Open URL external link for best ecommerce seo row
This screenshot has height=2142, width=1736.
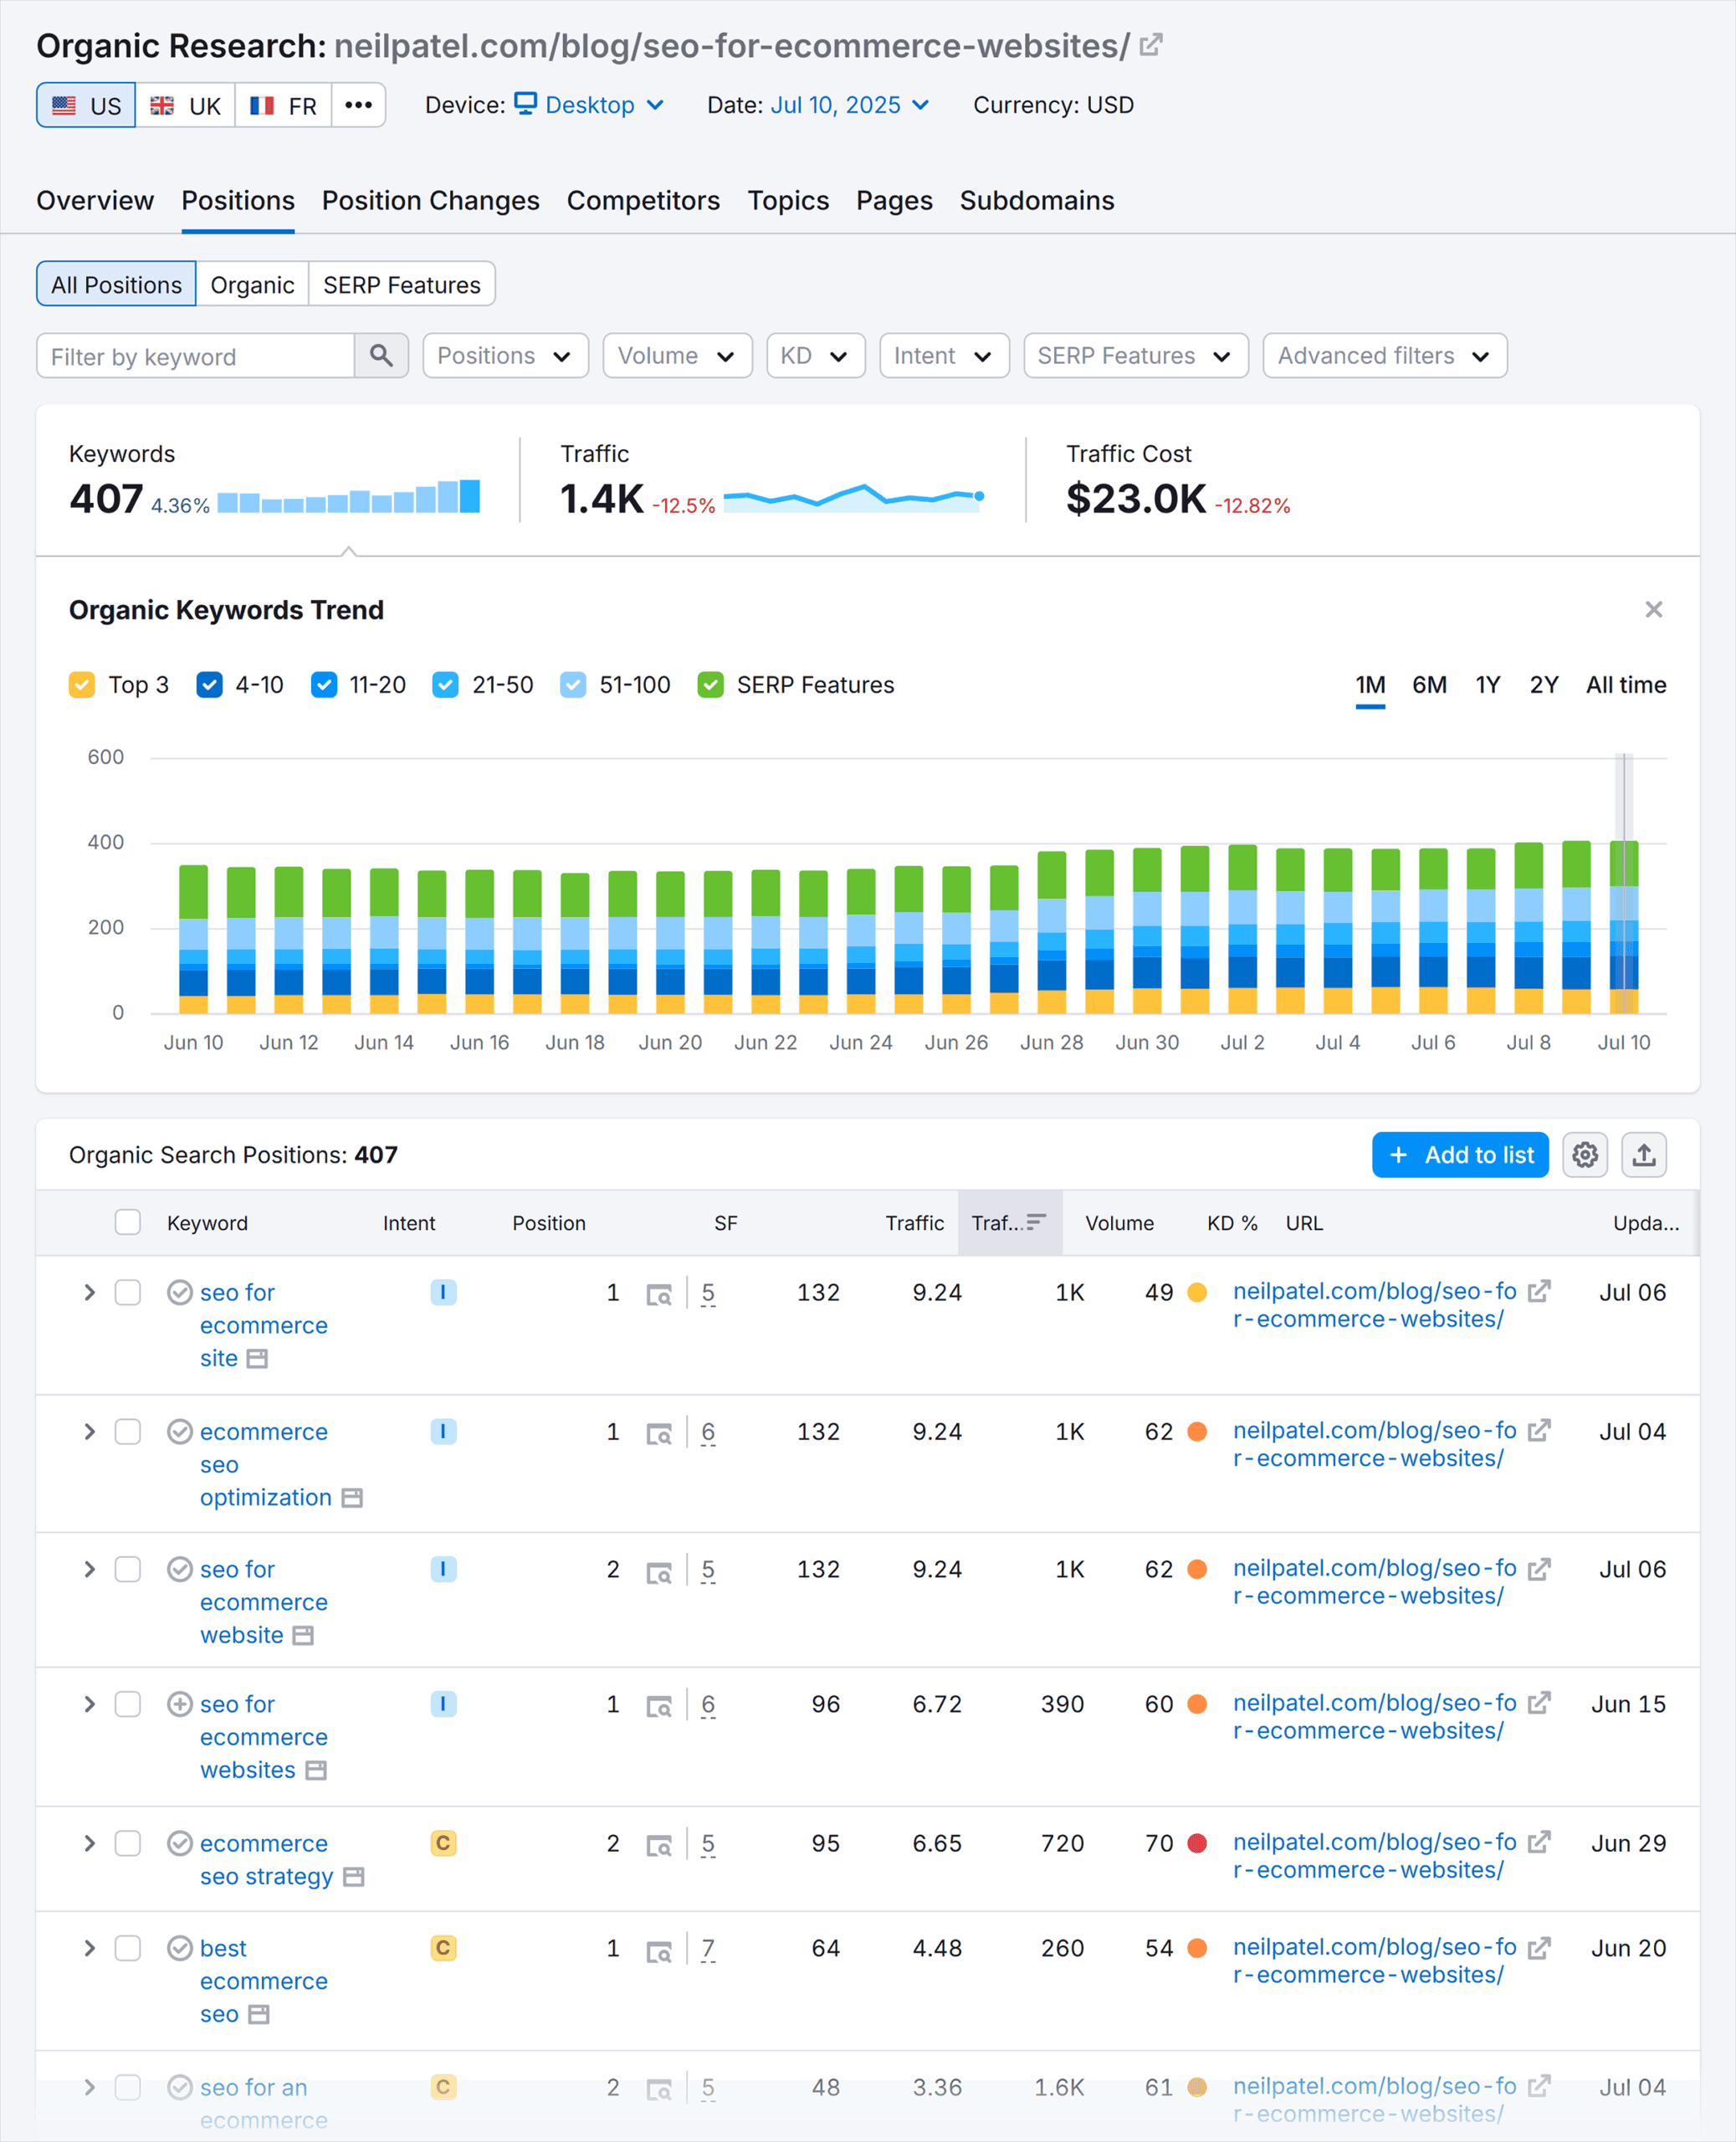pos(1539,1947)
